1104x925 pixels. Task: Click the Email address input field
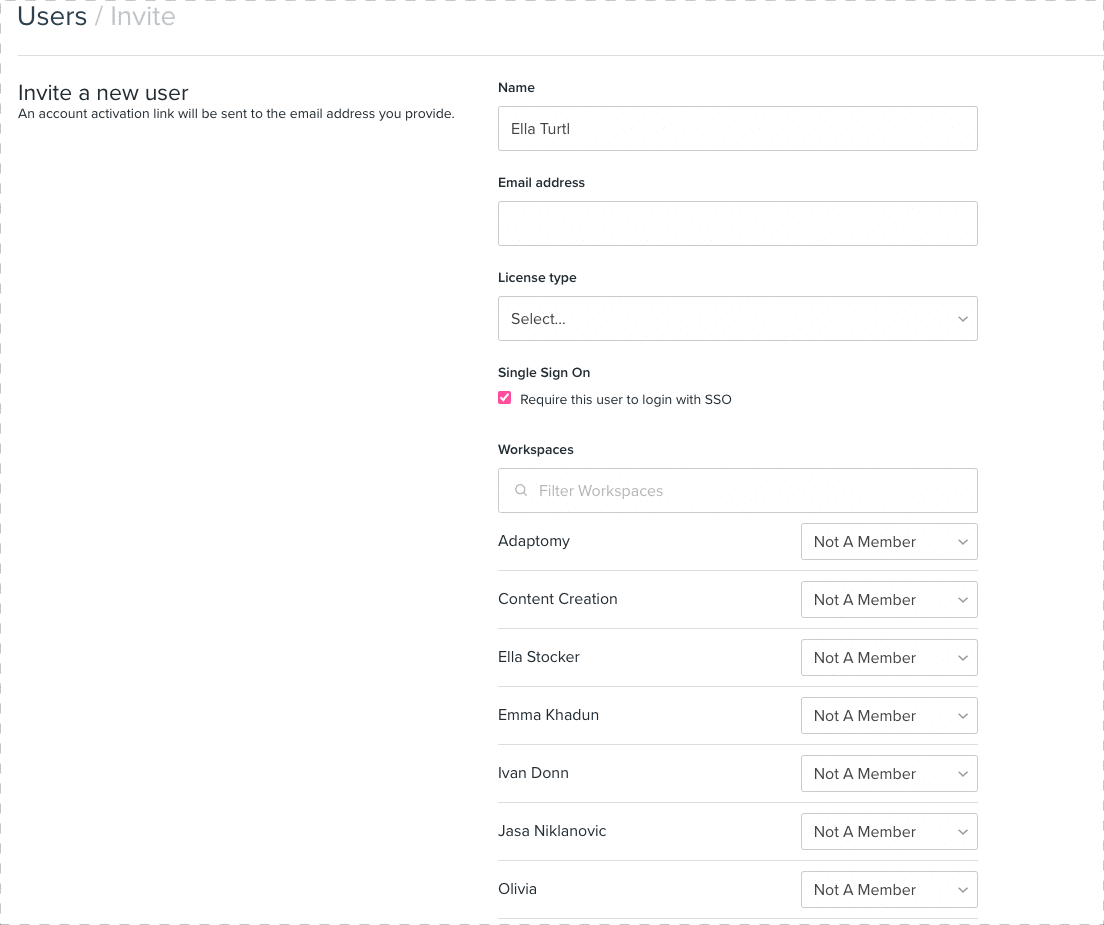pos(737,223)
